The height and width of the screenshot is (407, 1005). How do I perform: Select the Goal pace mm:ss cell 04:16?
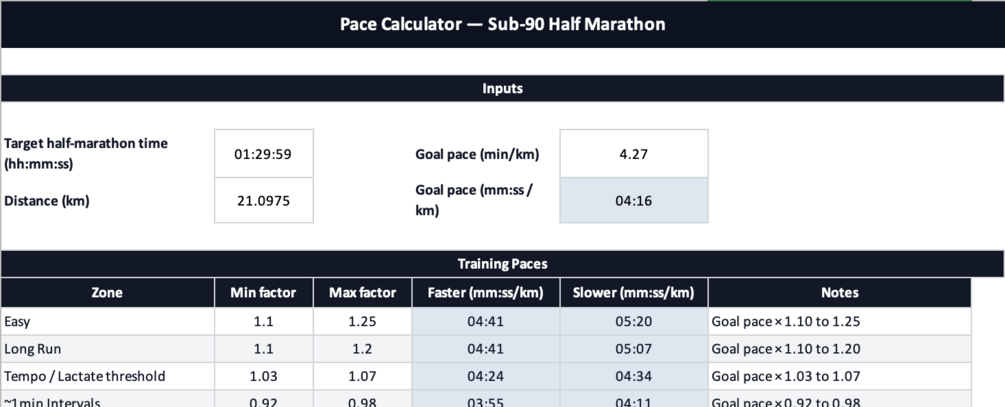pyautogui.click(x=634, y=200)
